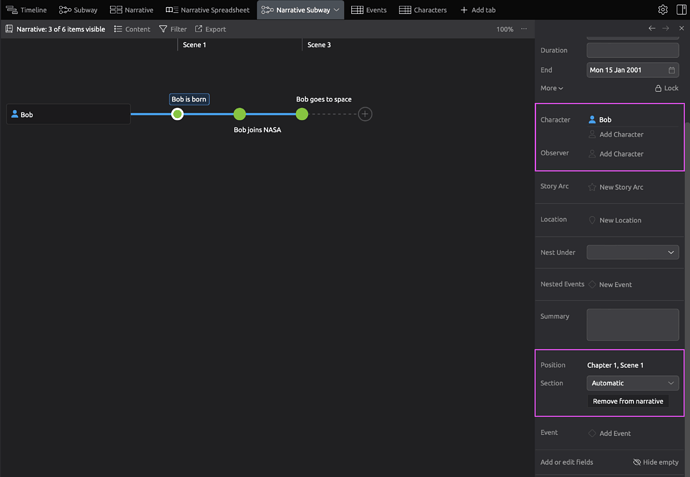Expand the Section dropdown set to Automatic

632,383
